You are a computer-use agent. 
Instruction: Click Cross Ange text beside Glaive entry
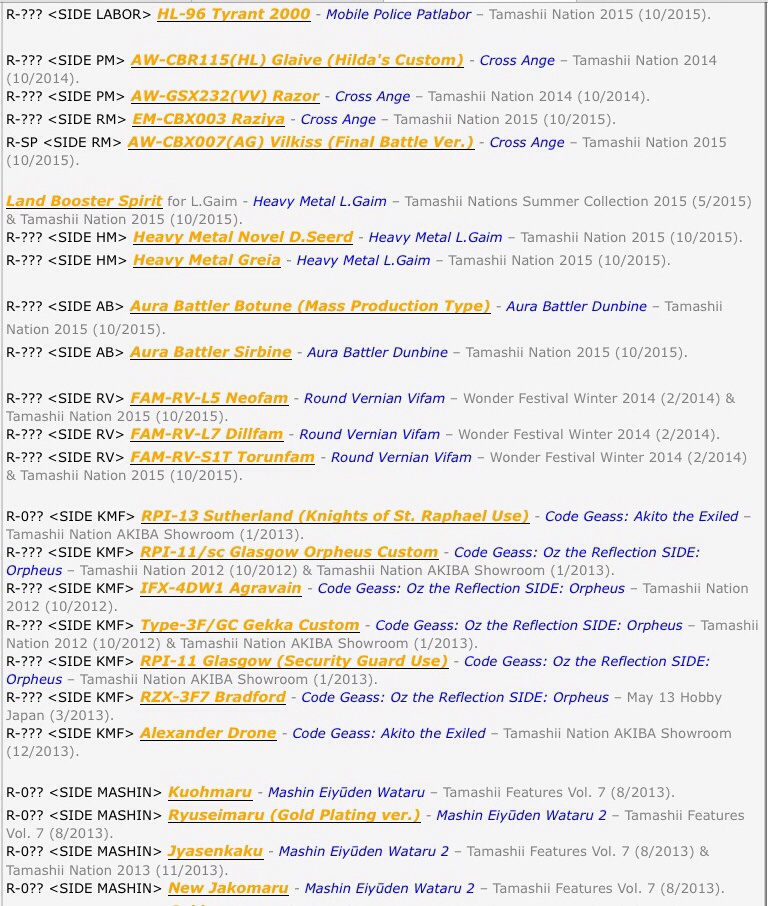[x=517, y=60]
